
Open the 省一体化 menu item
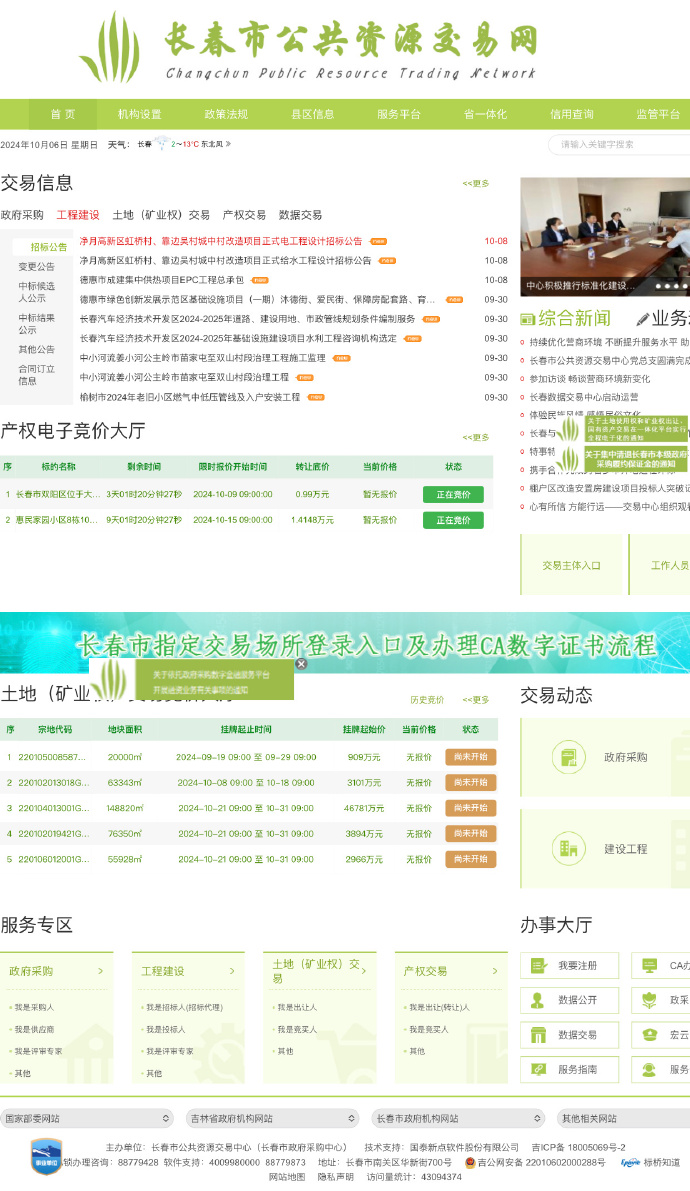485,114
